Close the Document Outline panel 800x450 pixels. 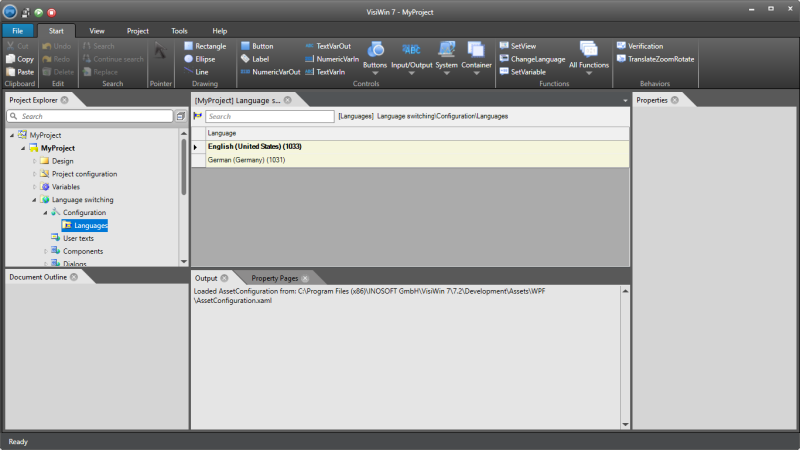pyautogui.click(x=74, y=277)
